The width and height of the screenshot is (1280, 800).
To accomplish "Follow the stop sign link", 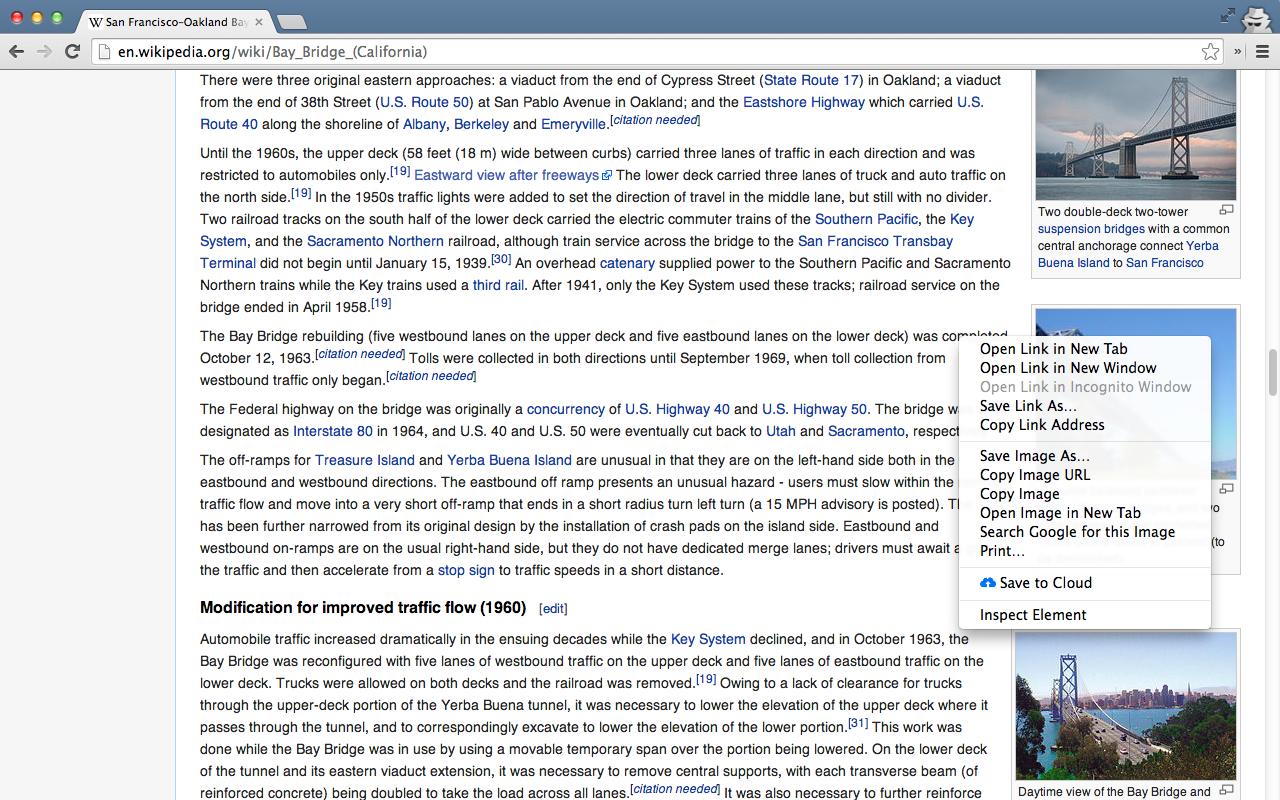I will click(466, 570).
